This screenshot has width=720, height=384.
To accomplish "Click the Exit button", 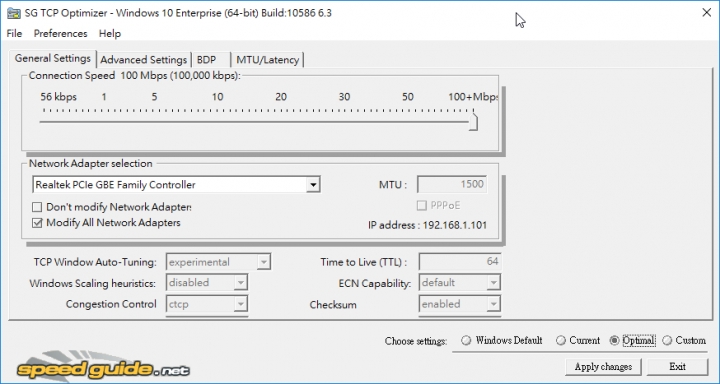I will tap(677, 367).
